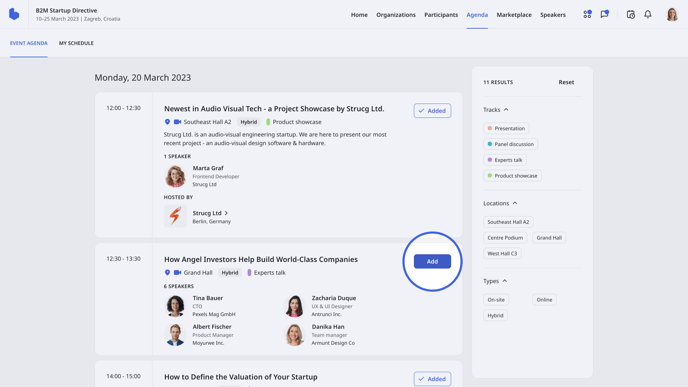The image size is (688, 387).
Task: Filter by Experts talk track
Action: [x=505, y=160]
